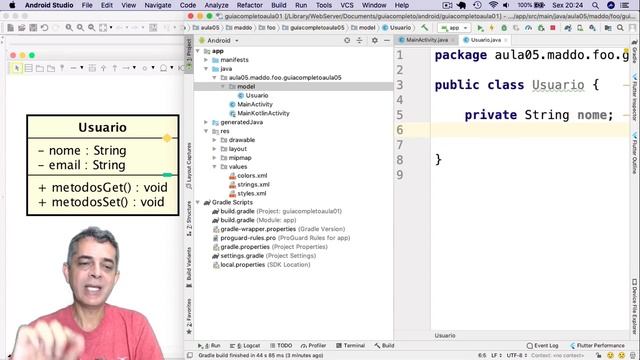Toggle the Structure side panel tab

189,219
